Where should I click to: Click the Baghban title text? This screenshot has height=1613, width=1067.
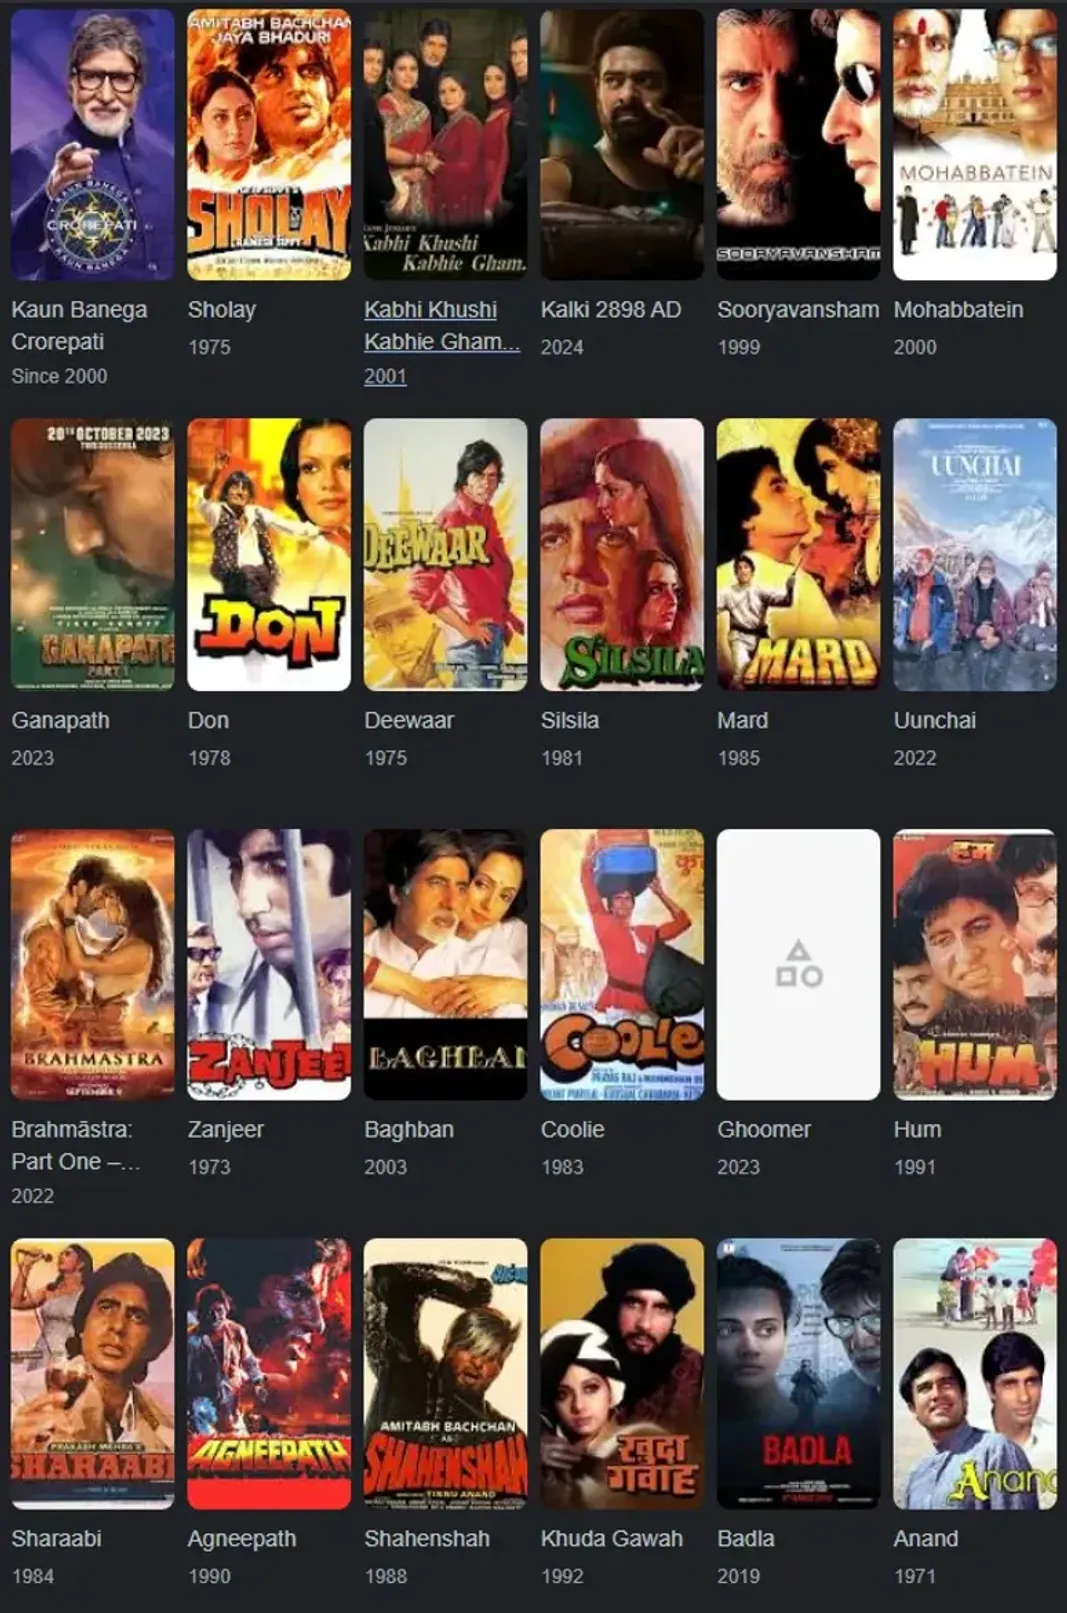[x=409, y=1130]
